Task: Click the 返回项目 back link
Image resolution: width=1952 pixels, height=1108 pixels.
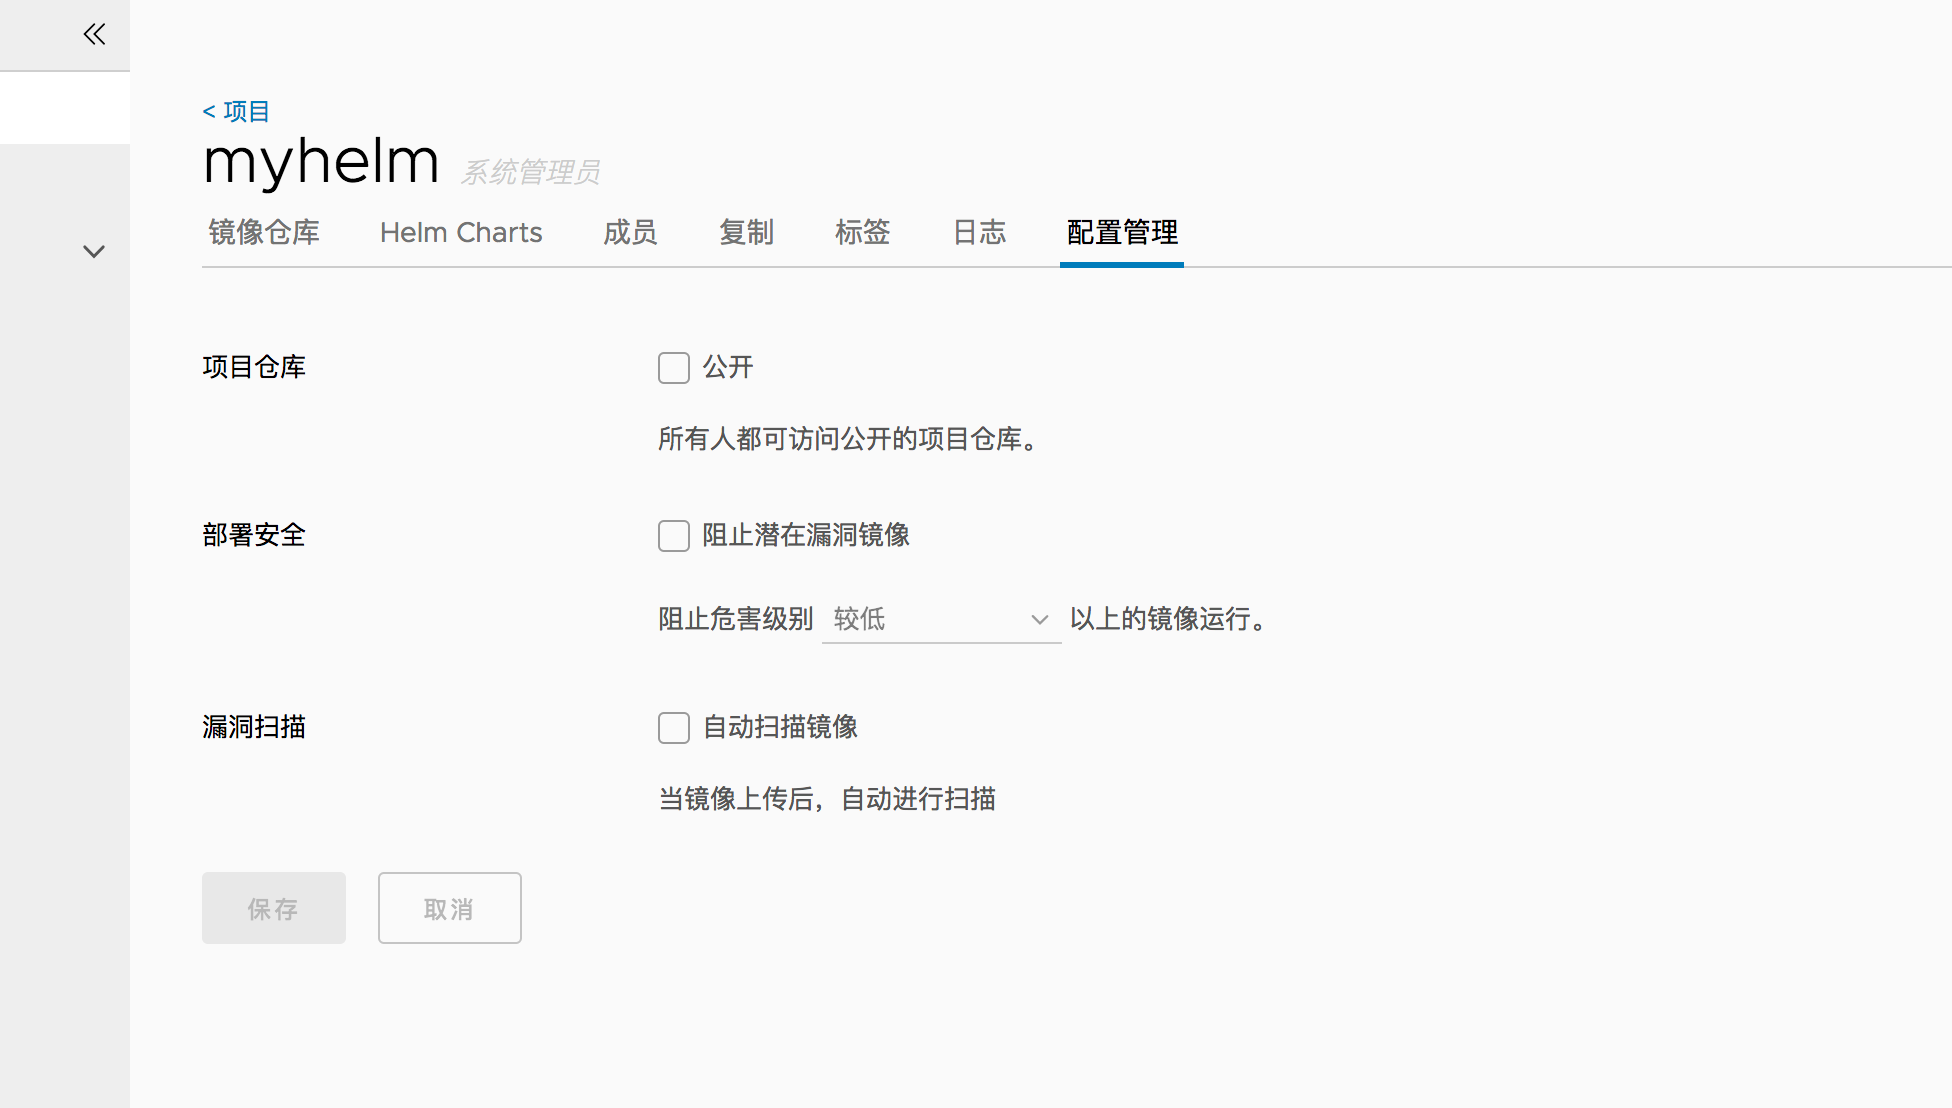Action: click(235, 110)
